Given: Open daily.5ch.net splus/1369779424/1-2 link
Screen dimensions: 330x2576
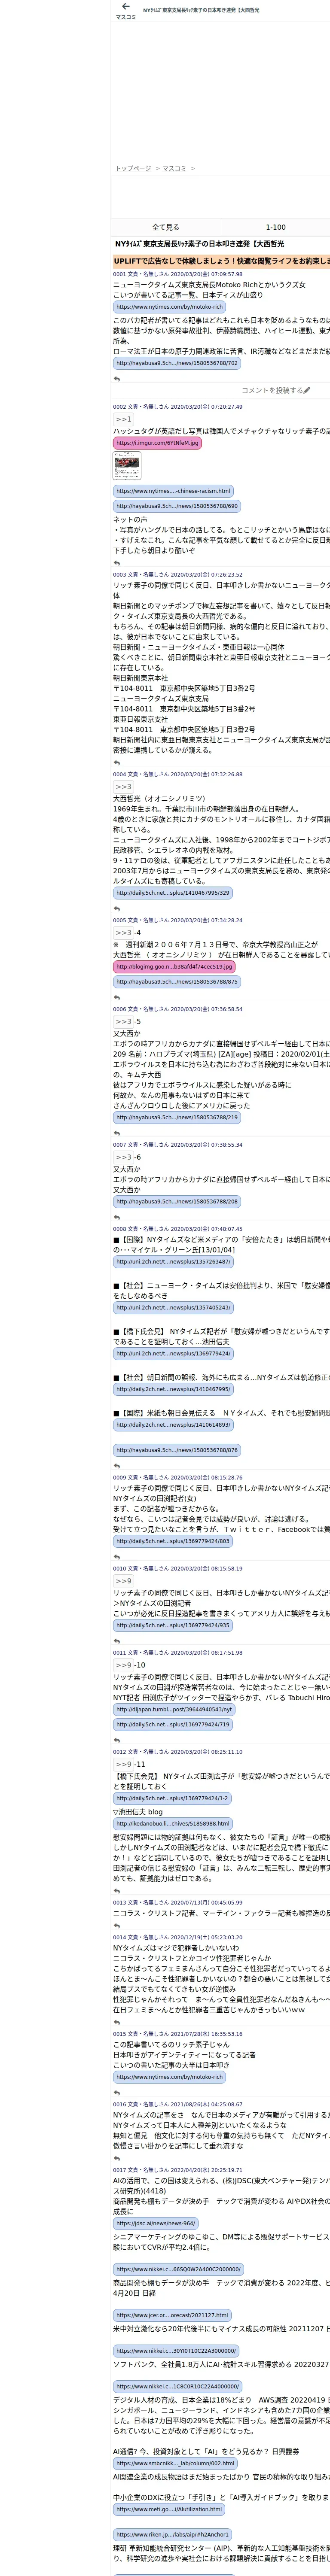Looking at the screenshot, I should (172, 1798).
